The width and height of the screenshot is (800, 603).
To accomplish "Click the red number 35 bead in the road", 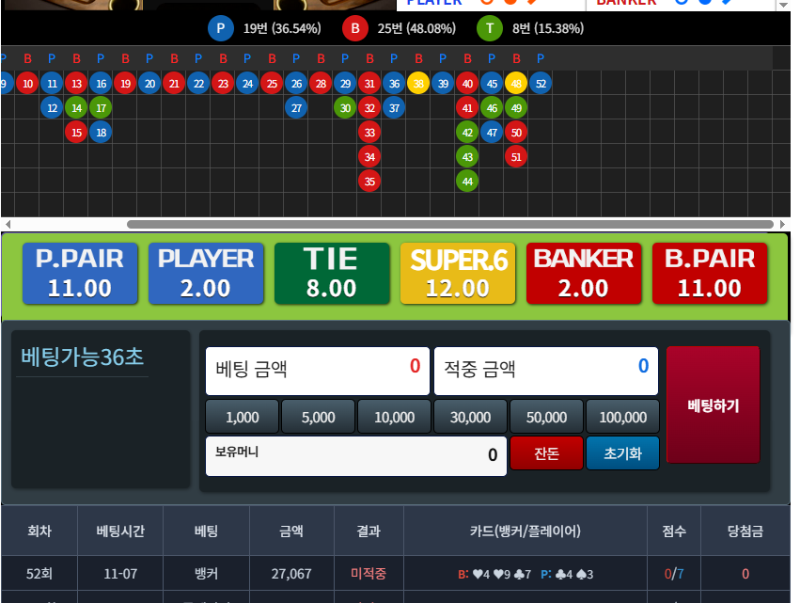I will click(x=369, y=181).
